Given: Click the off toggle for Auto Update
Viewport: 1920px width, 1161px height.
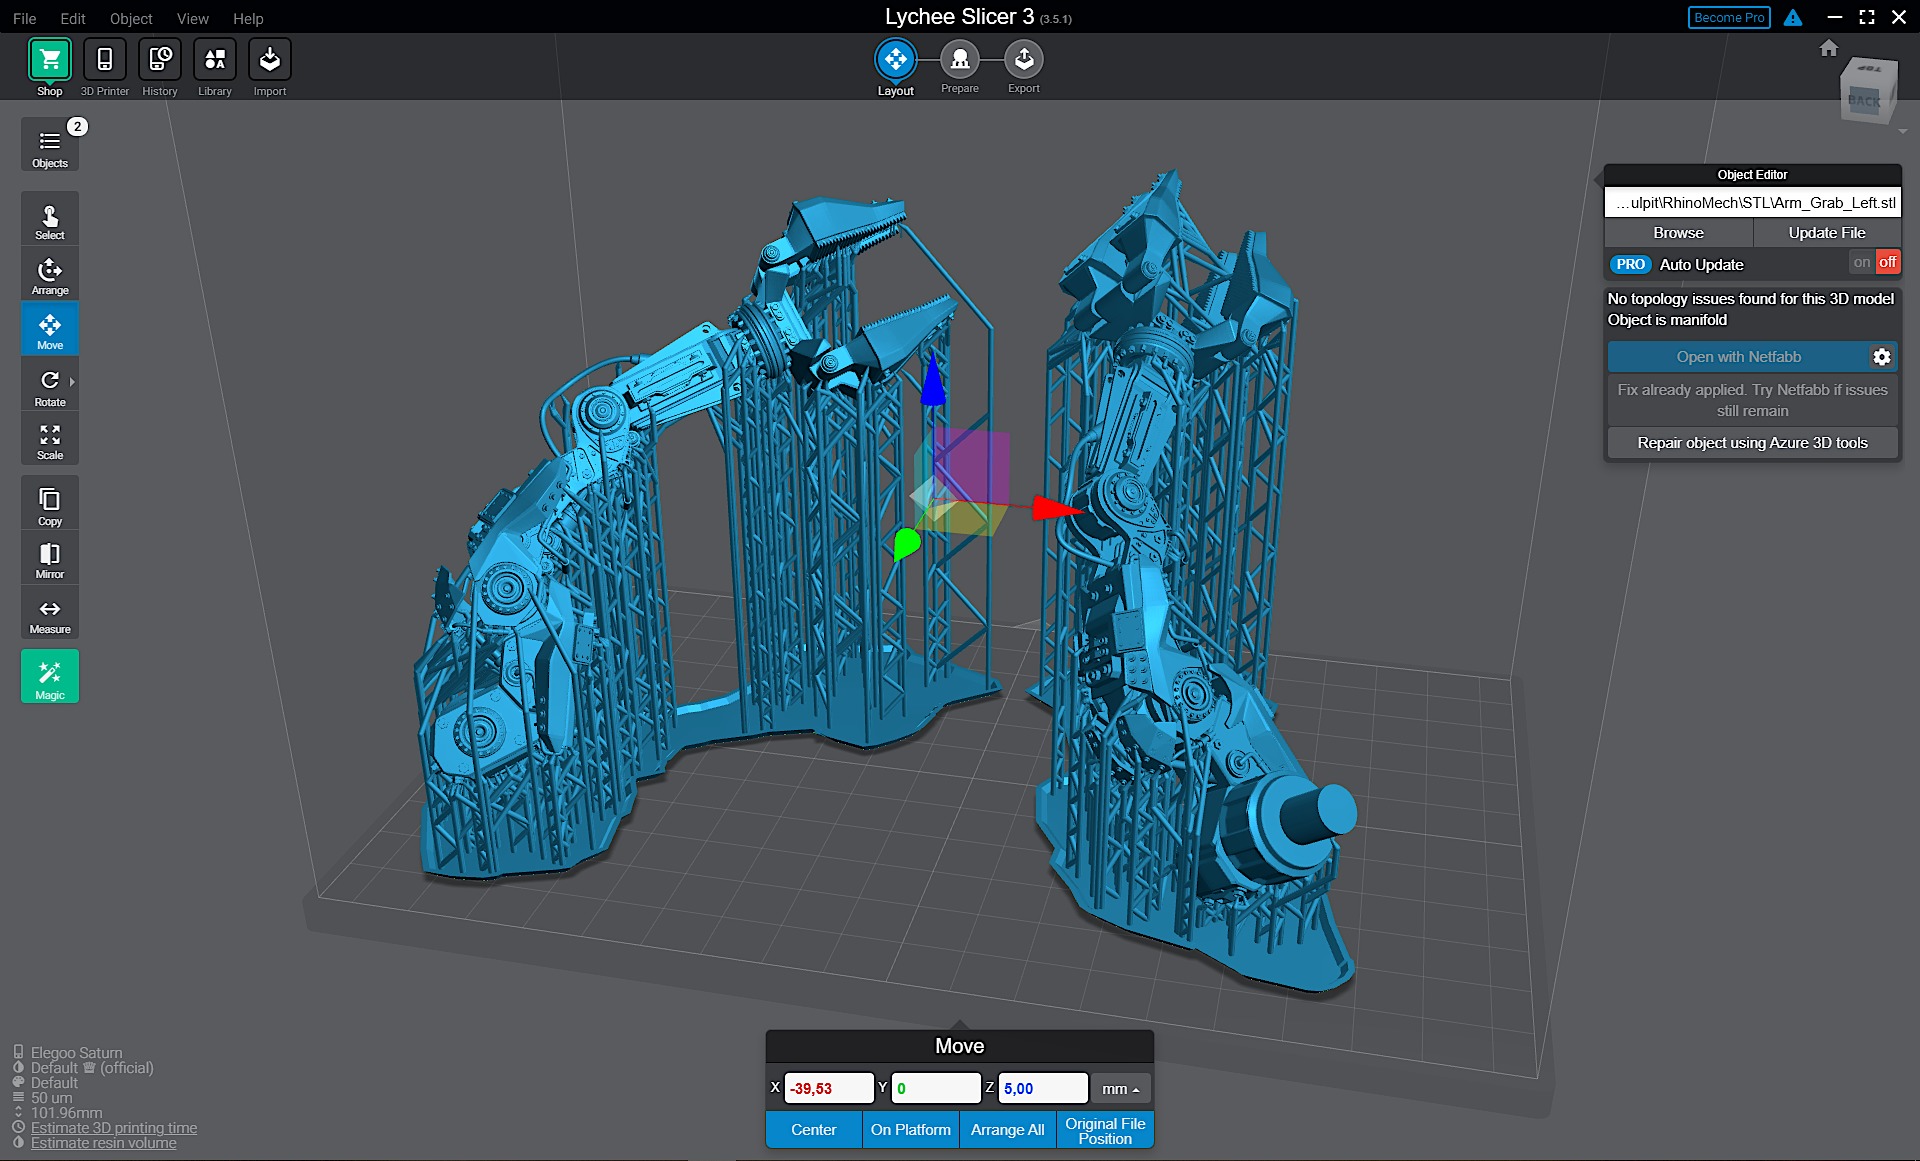Looking at the screenshot, I should tap(1887, 263).
